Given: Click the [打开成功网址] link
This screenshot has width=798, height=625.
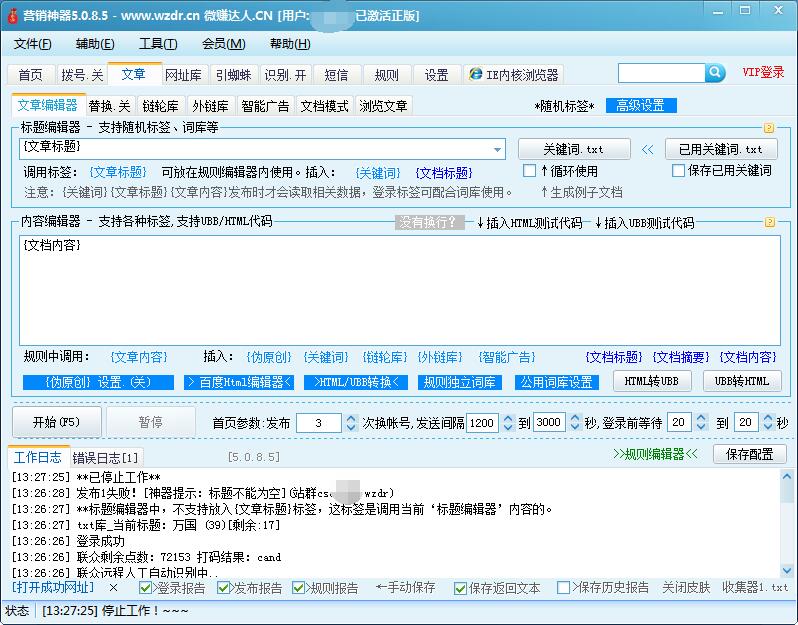Looking at the screenshot, I should coord(53,587).
